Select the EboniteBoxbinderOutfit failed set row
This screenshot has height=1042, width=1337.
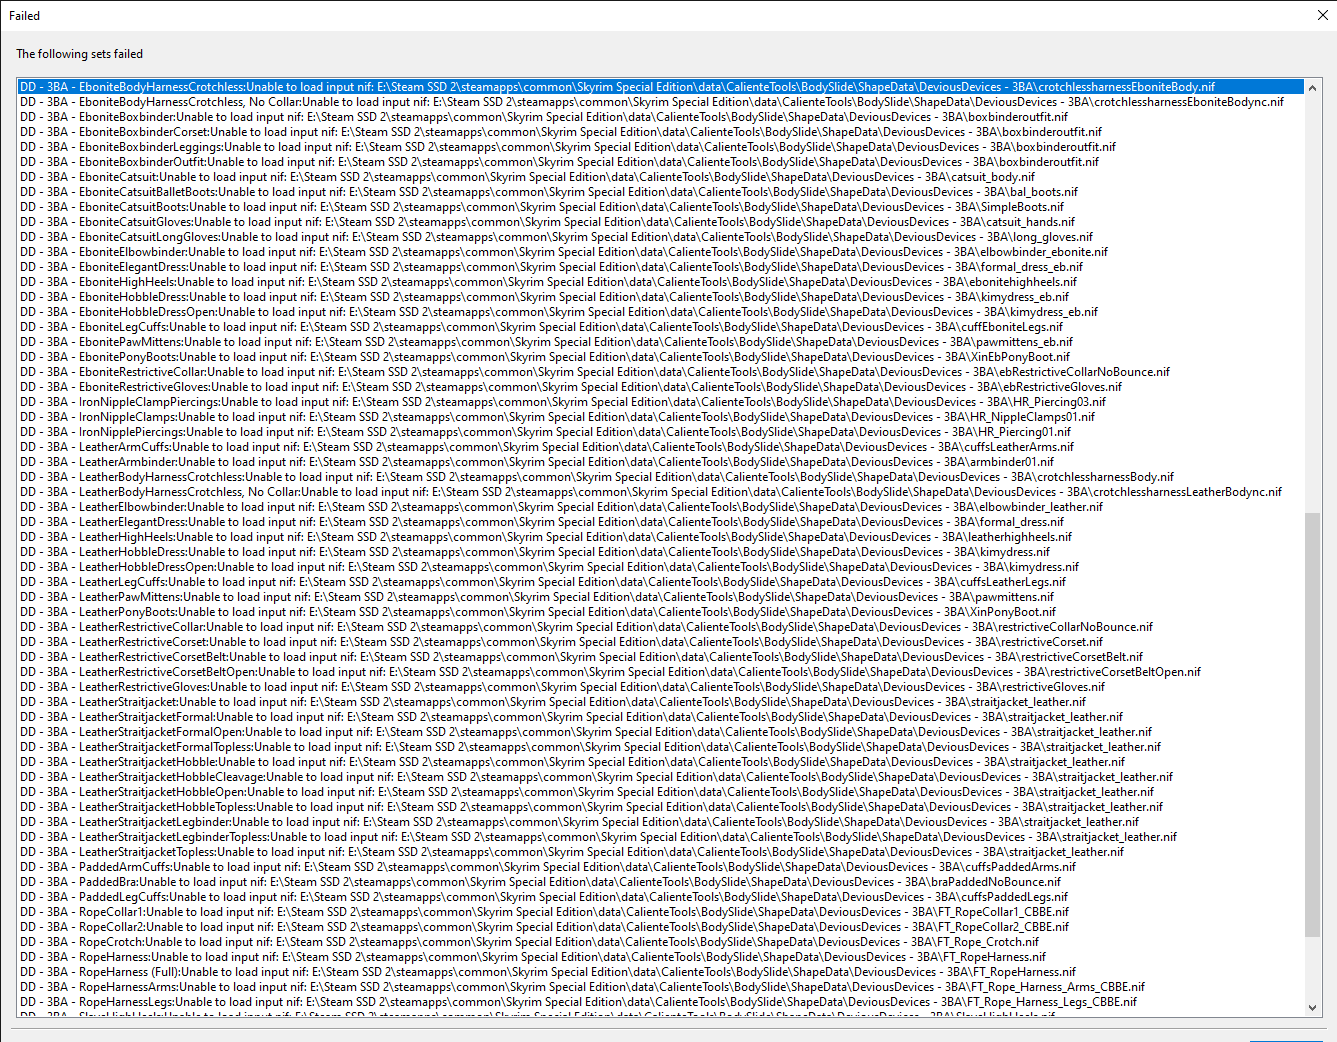(661, 162)
